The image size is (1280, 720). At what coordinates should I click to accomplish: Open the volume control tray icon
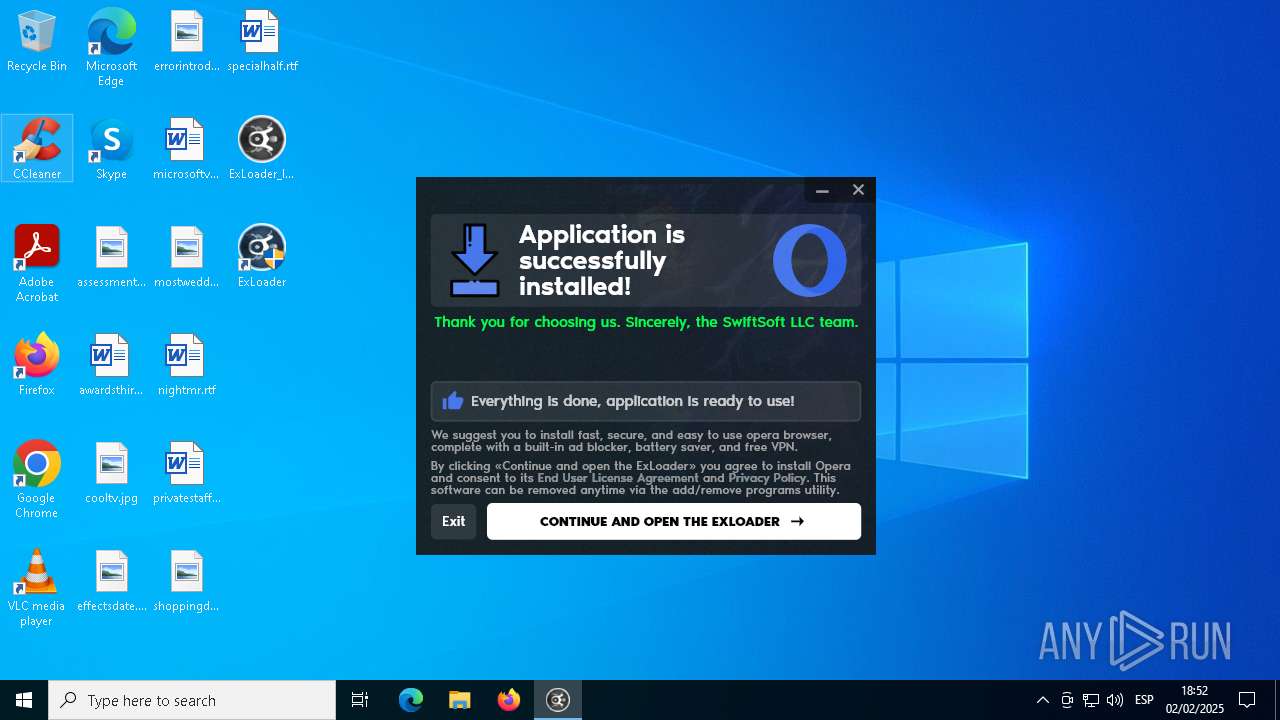(x=1115, y=700)
